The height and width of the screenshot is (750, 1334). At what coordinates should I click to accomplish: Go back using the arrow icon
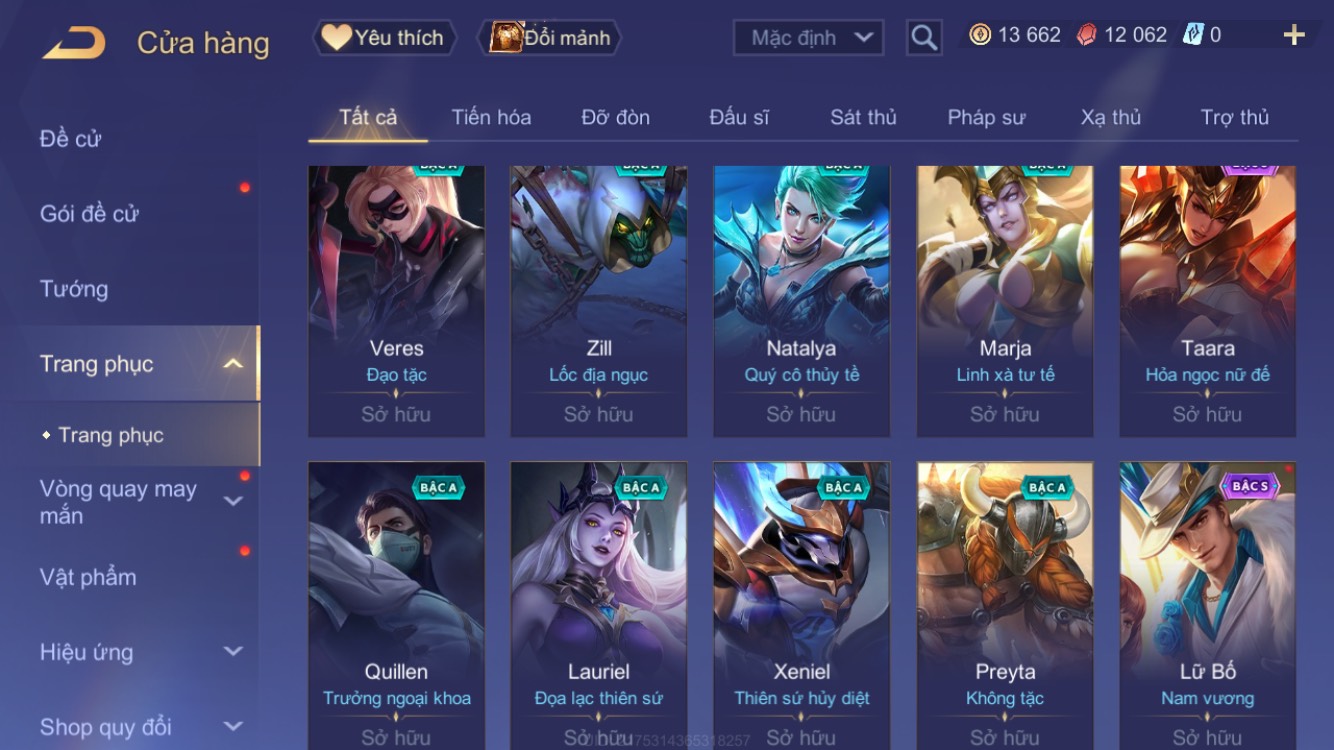(74, 43)
